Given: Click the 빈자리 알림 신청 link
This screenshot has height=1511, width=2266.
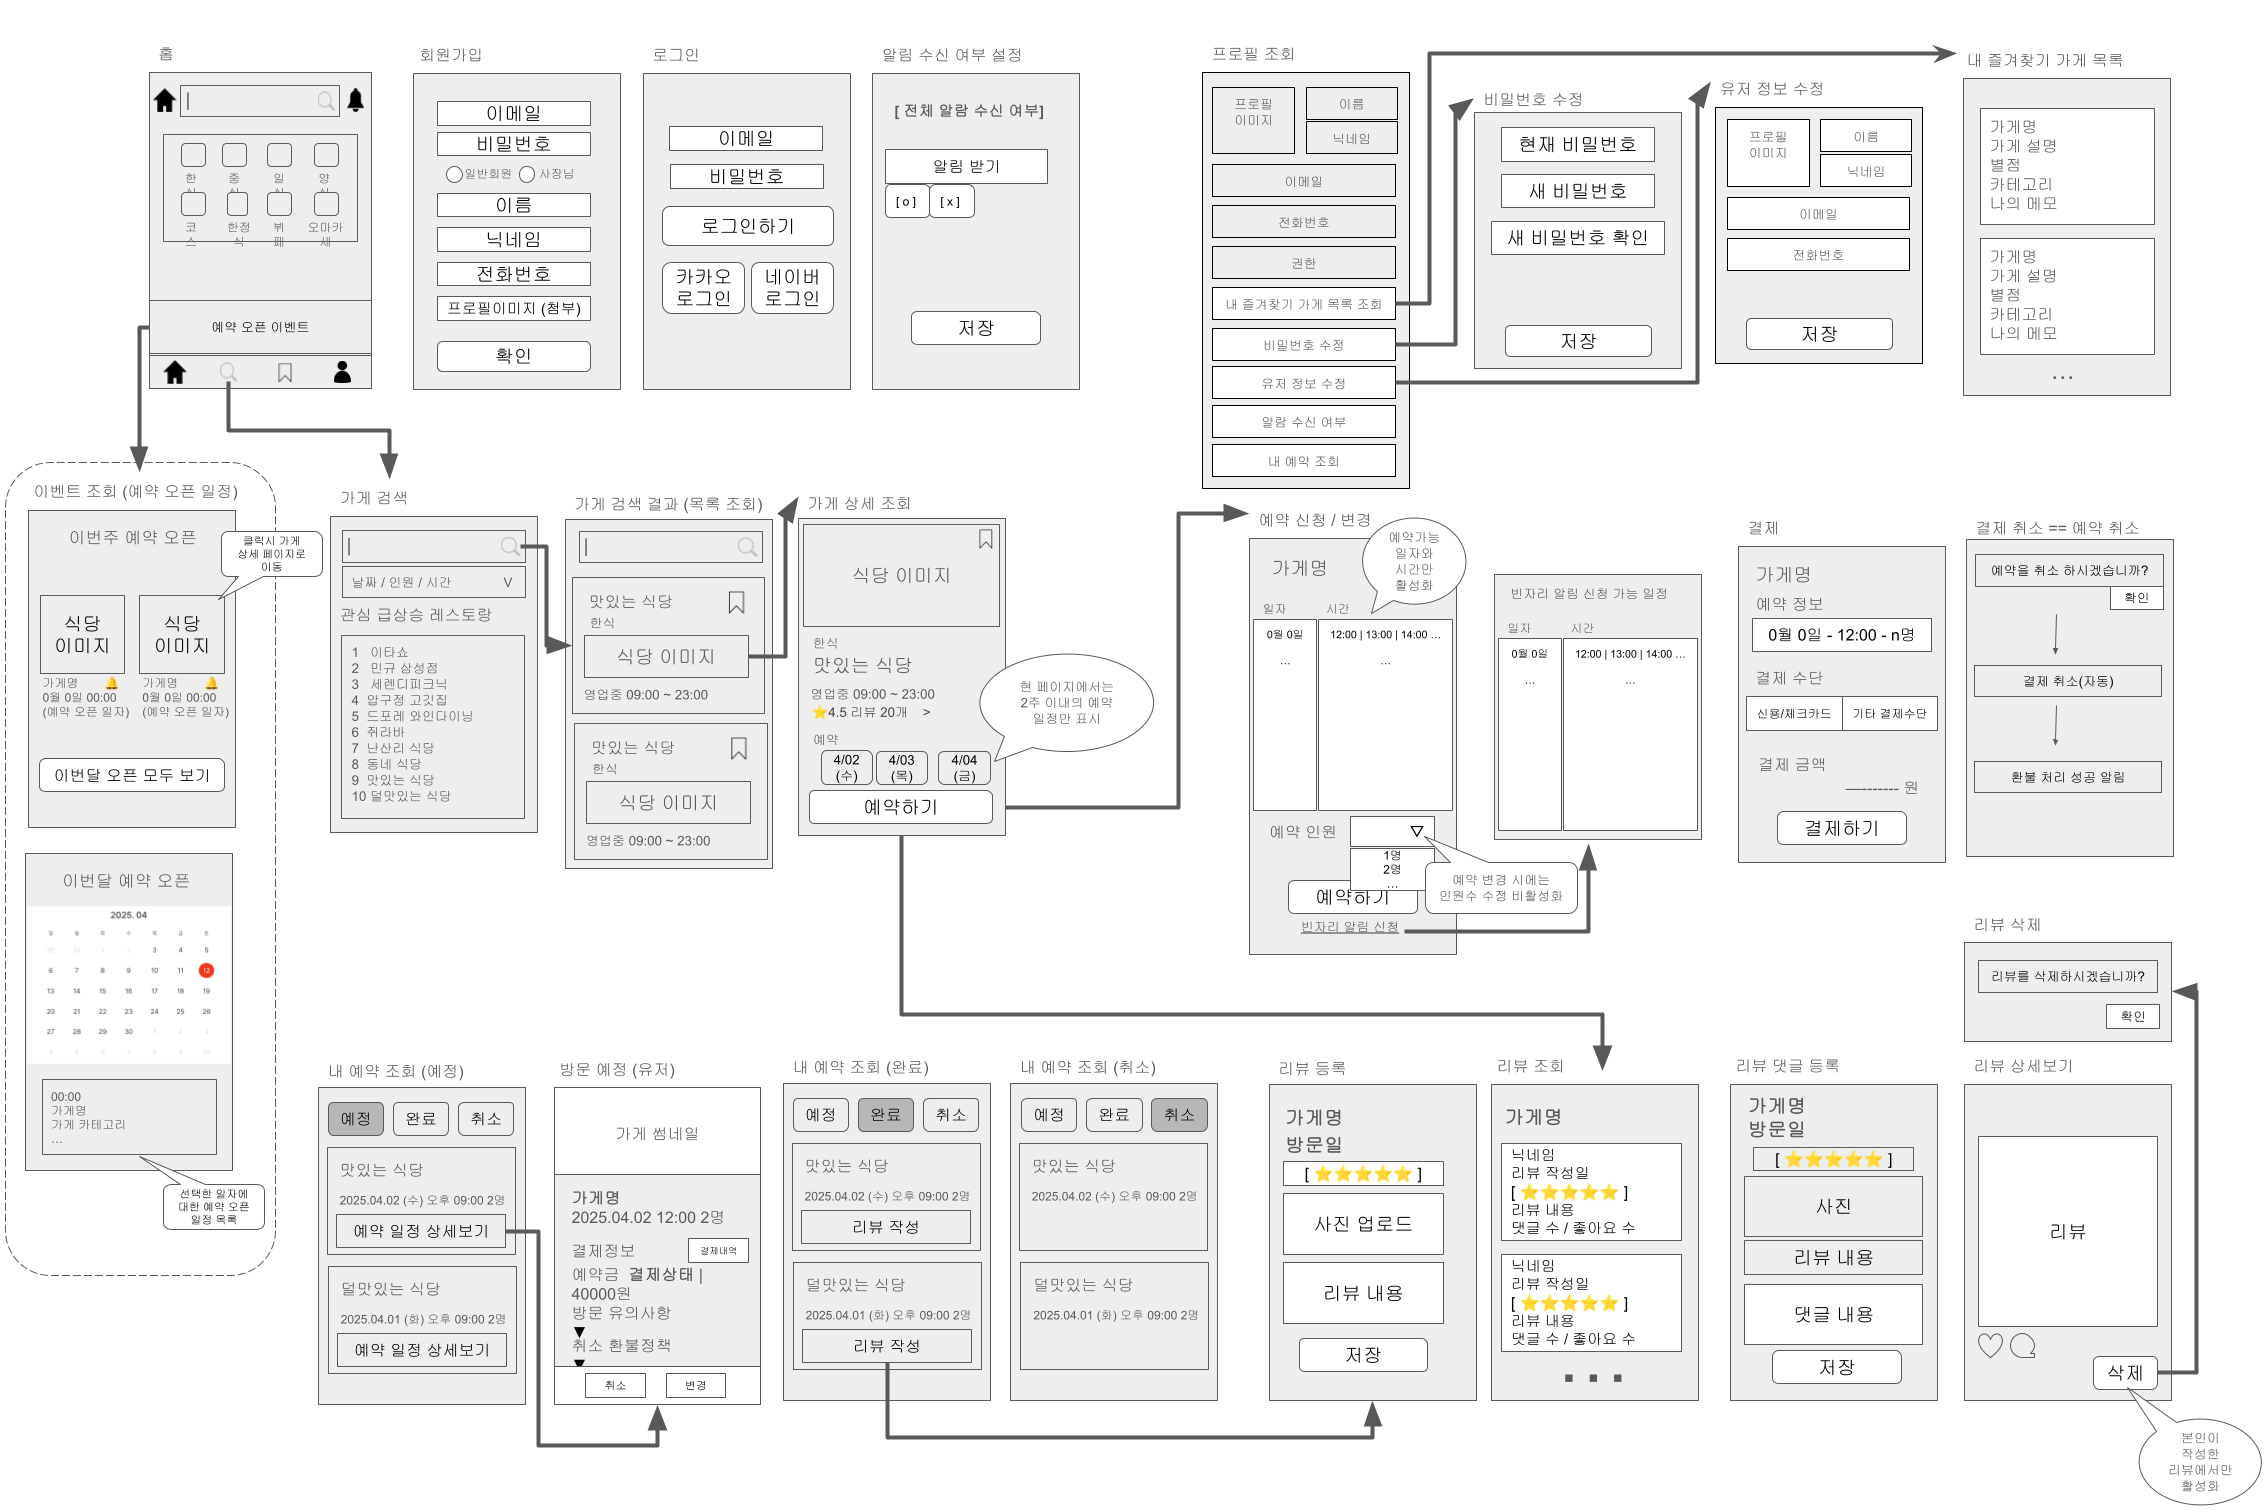Looking at the screenshot, I should pos(1349,927).
